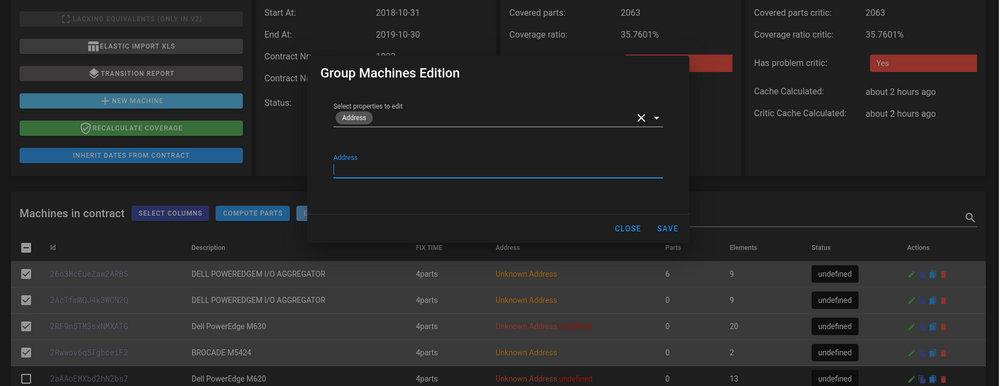The height and width of the screenshot is (386, 1000).
Task: Click Dell PowerEdge M630 description cell
Action: click(x=228, y=327)
